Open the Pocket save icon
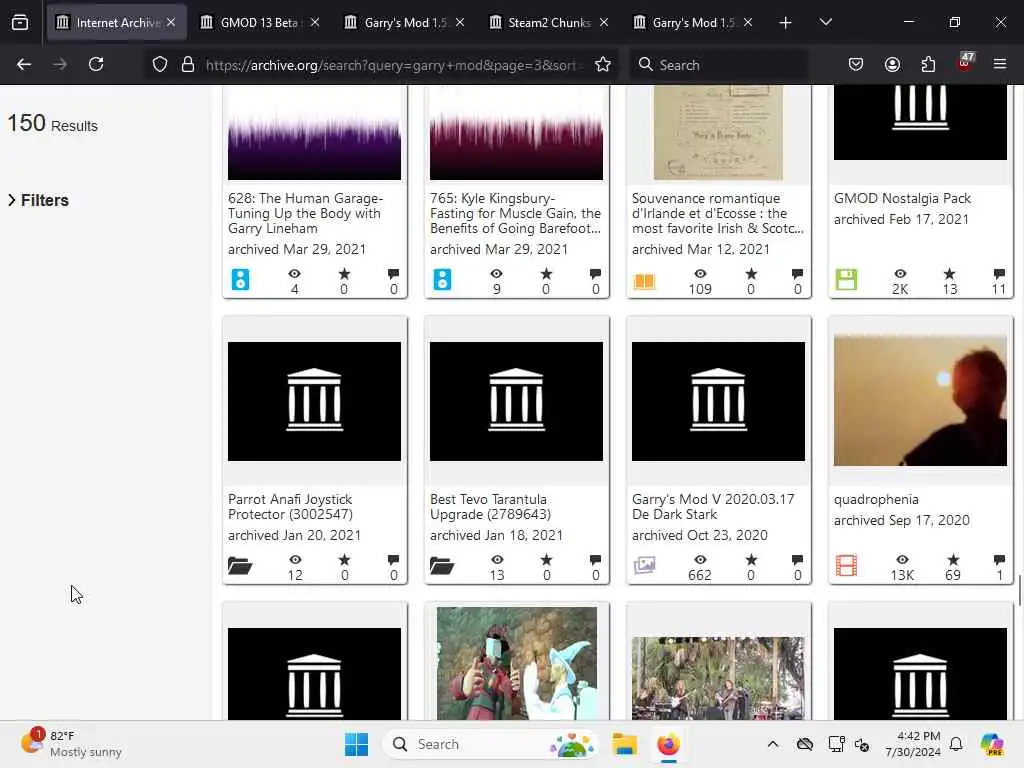The image size is (1024, 768). pyautogui.click(x=856, y=64)
